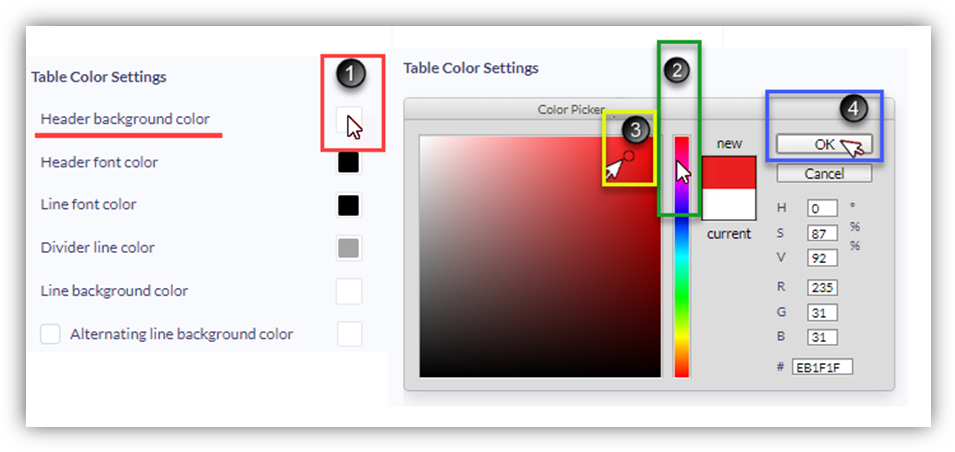
Task: Click the B blue value field
Action: pyautogui.click(x=822, y=337)
